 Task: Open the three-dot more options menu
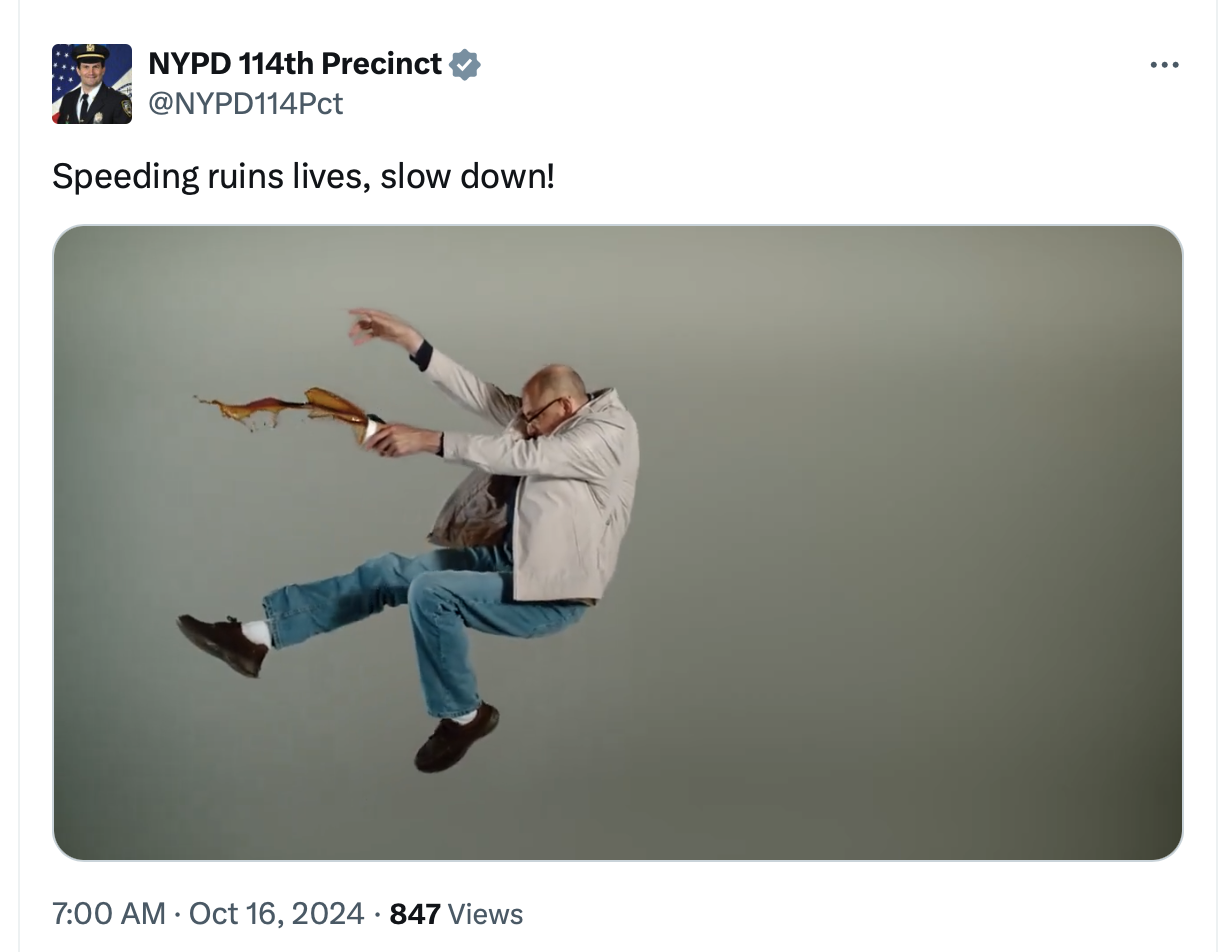pyautogui.click(x=1164, y=65)
